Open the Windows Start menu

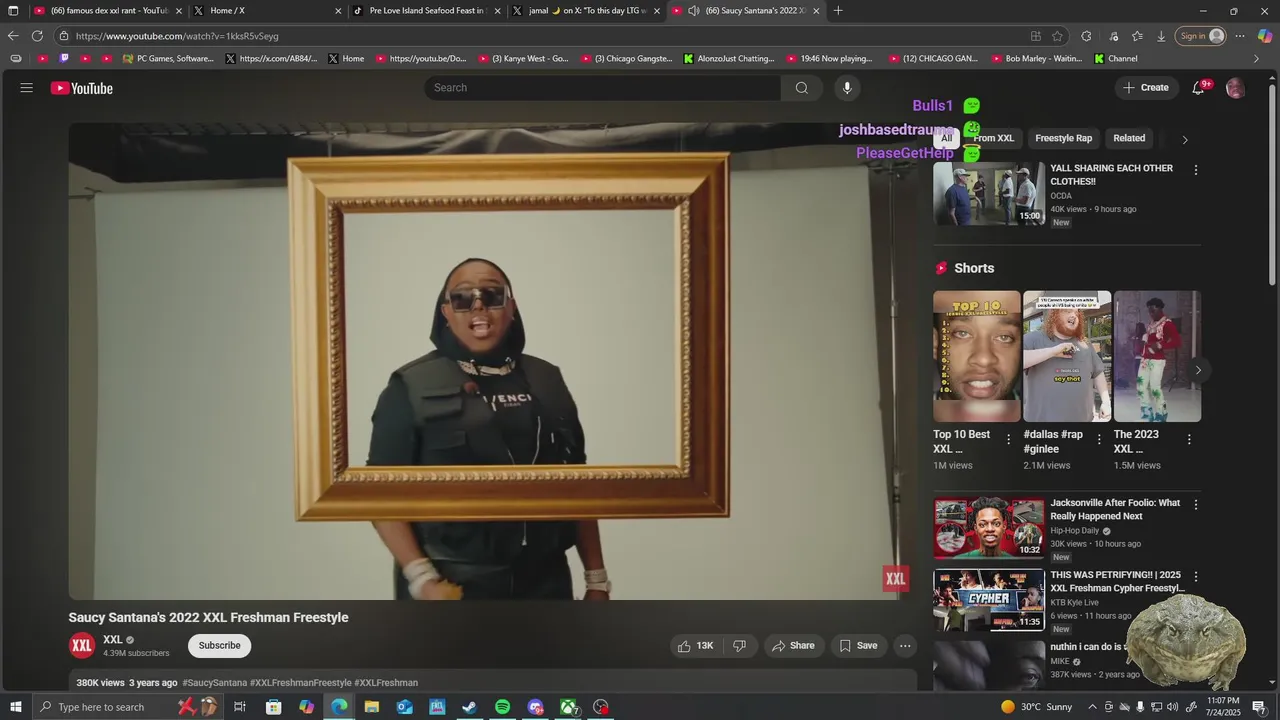tap(15, 707)
